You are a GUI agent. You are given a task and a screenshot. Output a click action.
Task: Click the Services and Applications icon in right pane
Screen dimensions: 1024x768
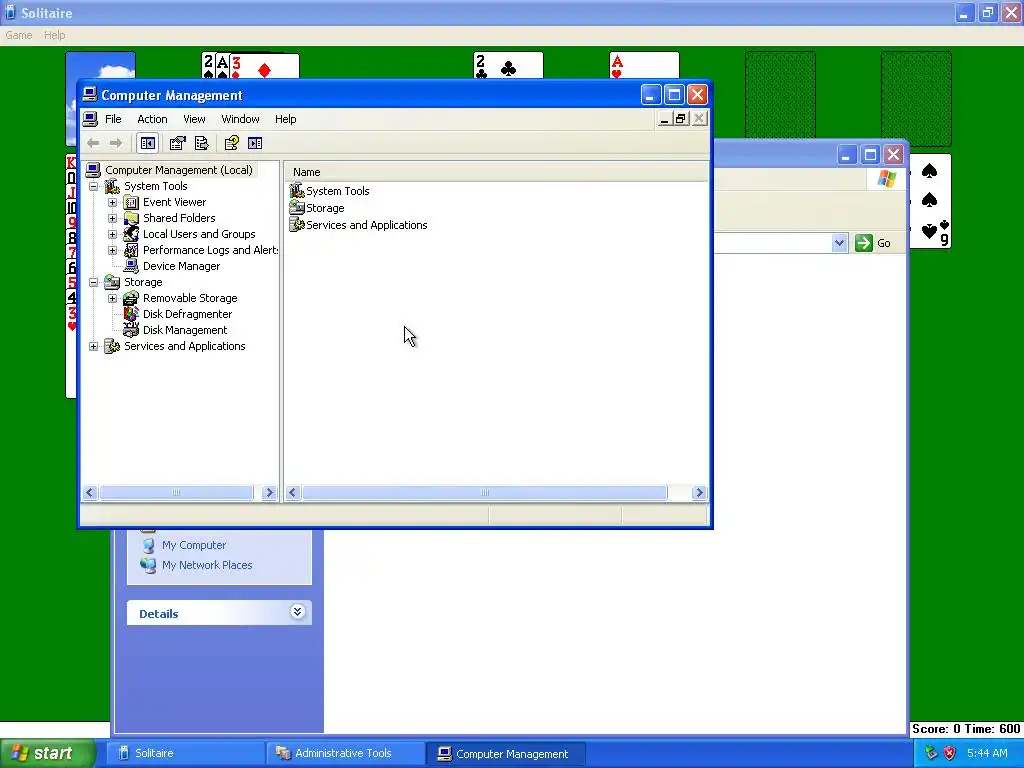297,225
